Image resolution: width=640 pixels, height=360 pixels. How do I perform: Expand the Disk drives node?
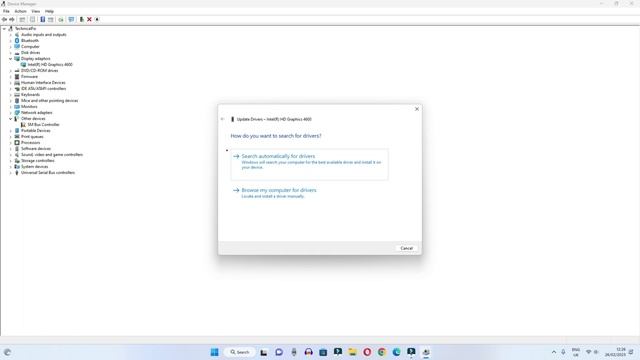[x=11, y=53]
